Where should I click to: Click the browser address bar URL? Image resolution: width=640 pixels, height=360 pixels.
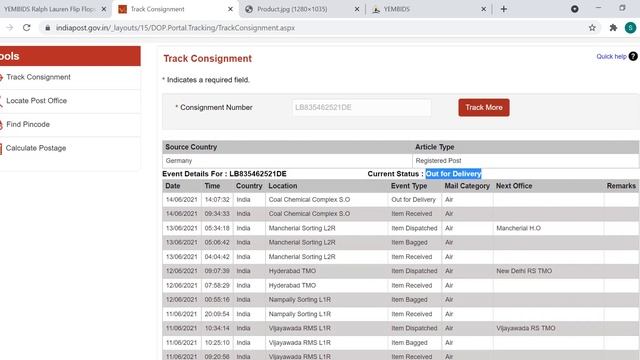(176, 28)
